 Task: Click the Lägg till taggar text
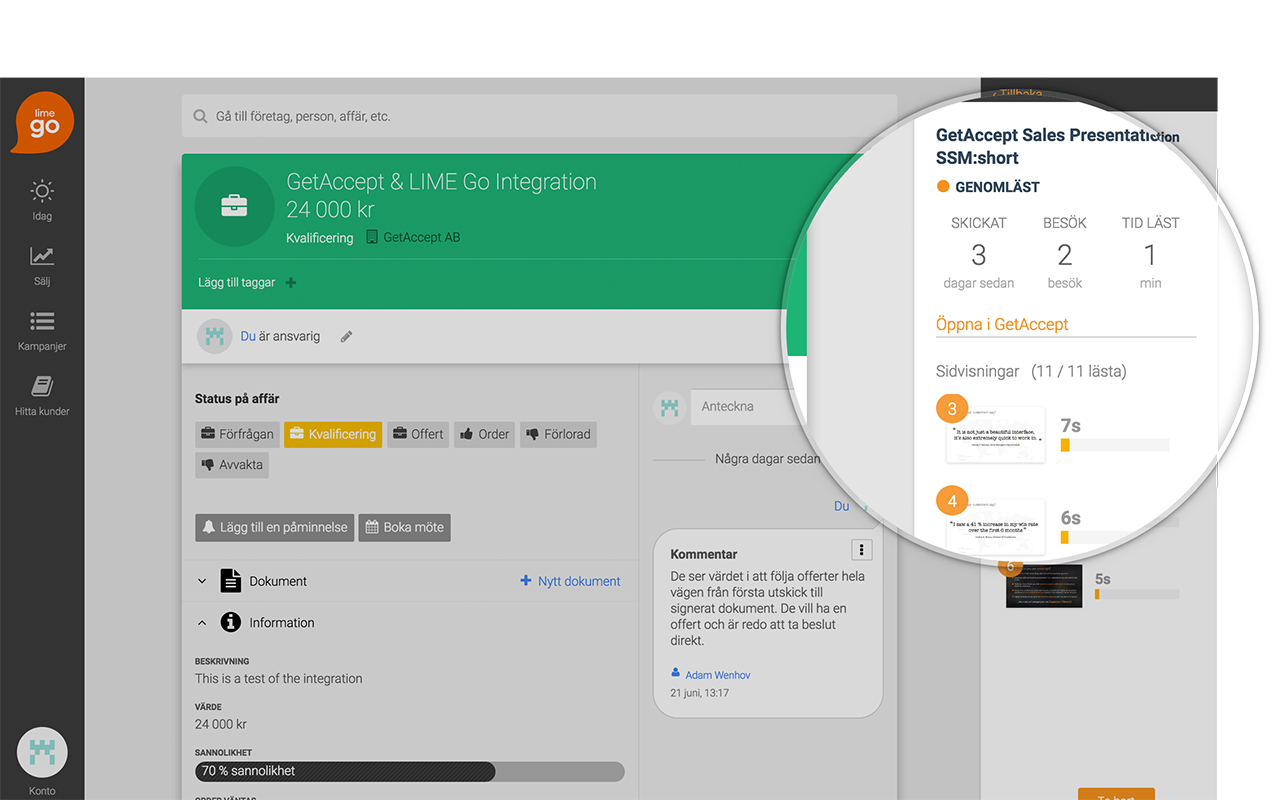(237, 283)
